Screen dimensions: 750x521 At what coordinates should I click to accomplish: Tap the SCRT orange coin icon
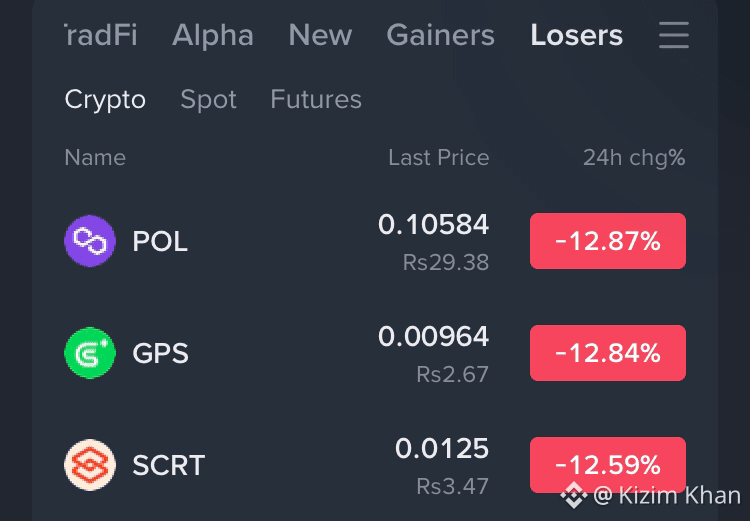(x=90, y=465)
